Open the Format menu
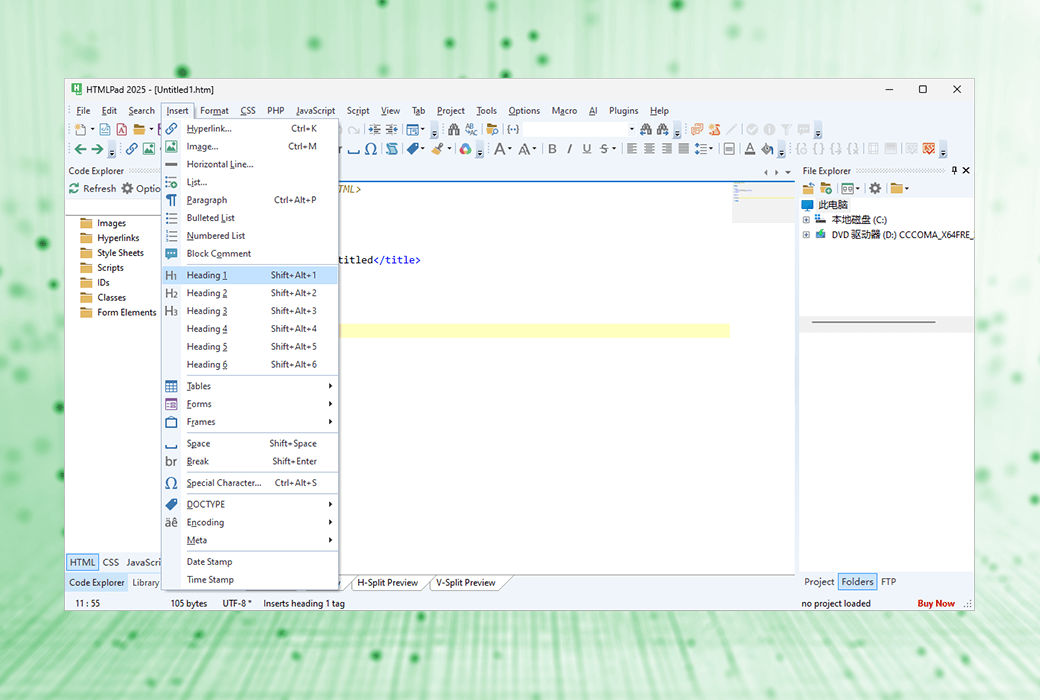This screenshot has width=1040, height=700. pyautogui.click(x=214, y=111)
